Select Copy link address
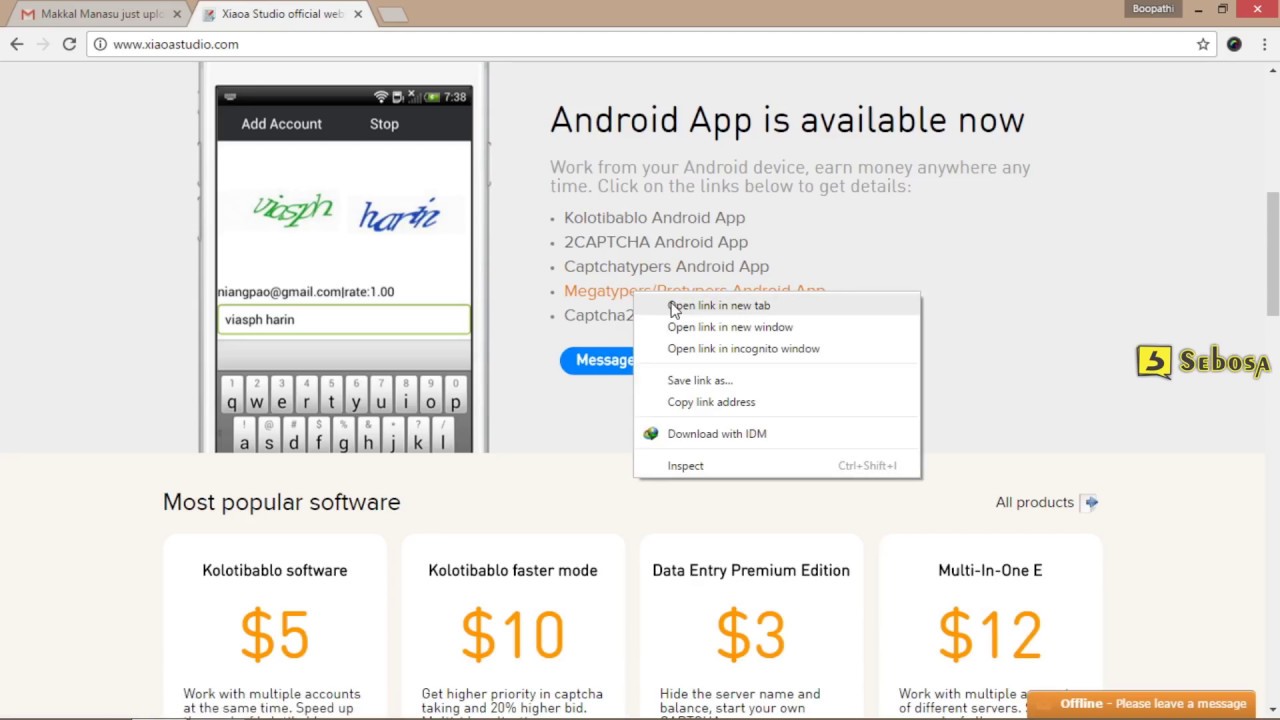1280x720 pixels. pos(777,402)
